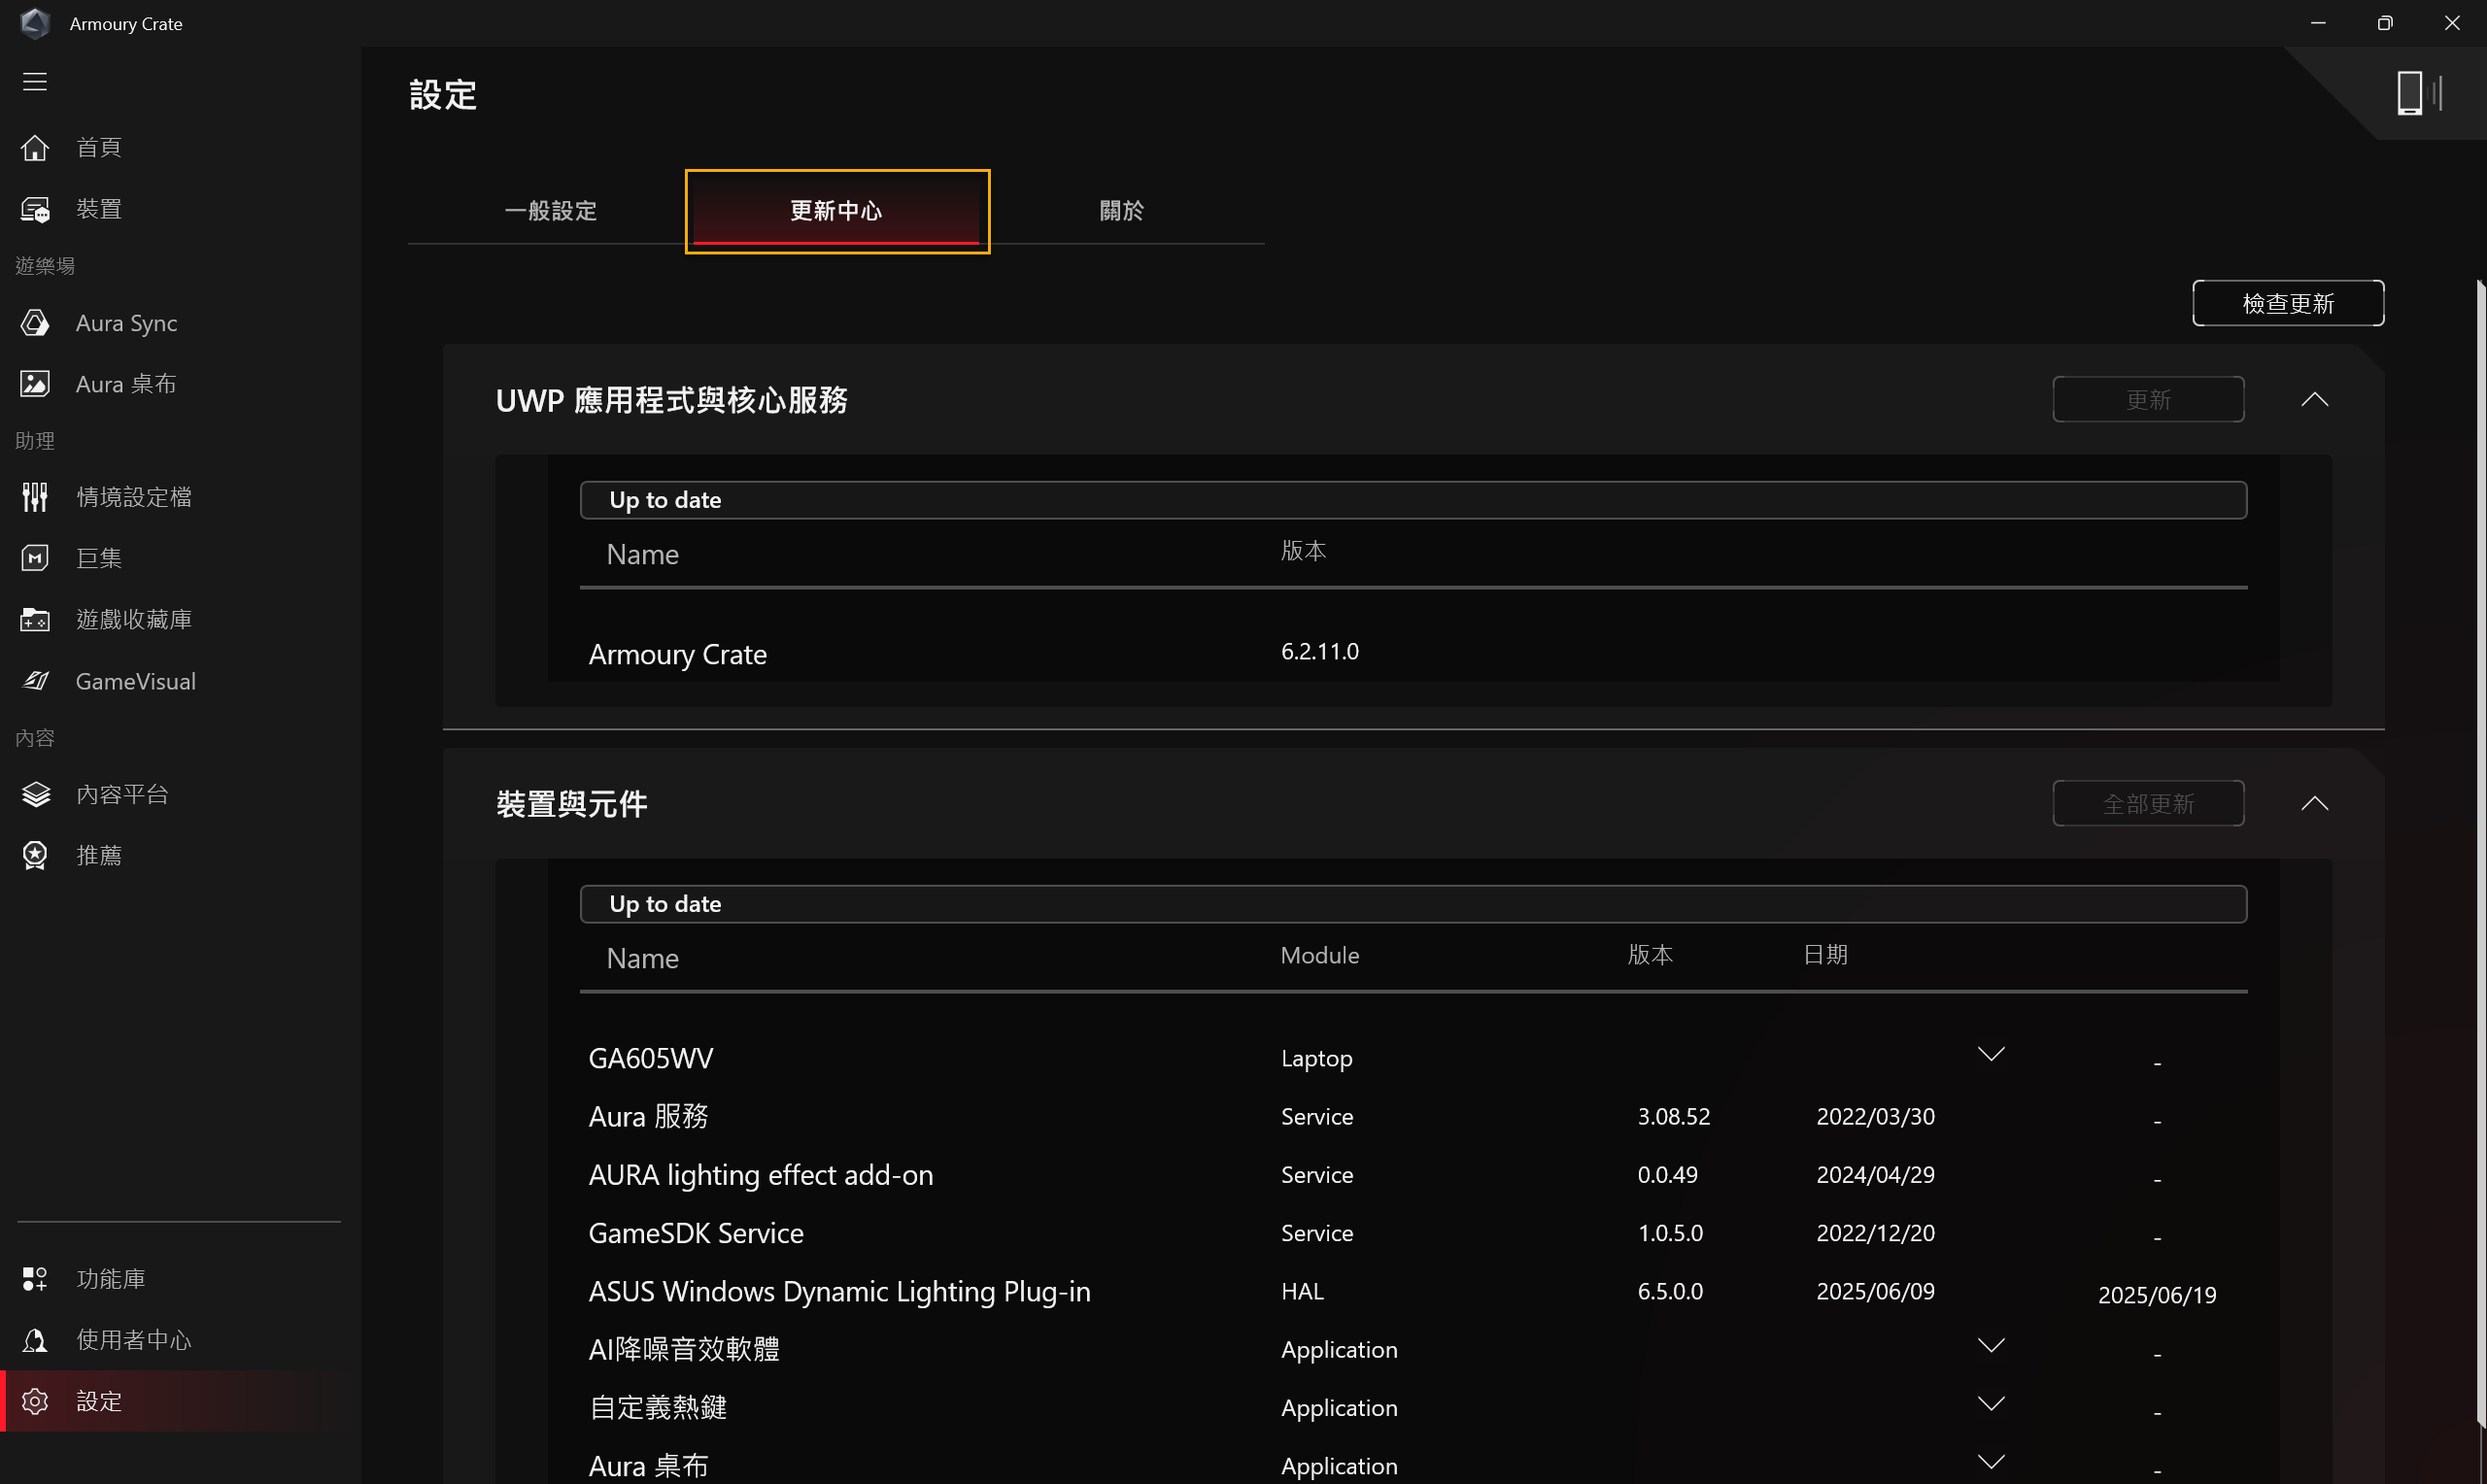
Task: Open the 推薦 recommendations icon
Action: pyautogui.click(x=35, y=855)
